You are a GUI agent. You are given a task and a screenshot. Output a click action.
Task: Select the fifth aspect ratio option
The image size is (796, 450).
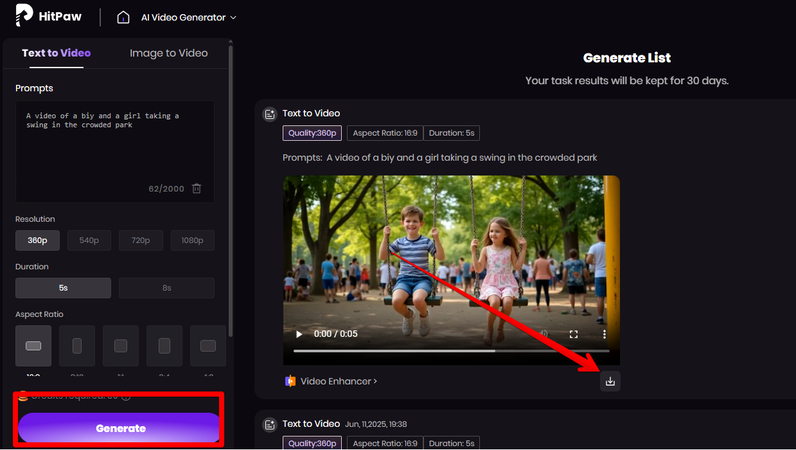208,346
